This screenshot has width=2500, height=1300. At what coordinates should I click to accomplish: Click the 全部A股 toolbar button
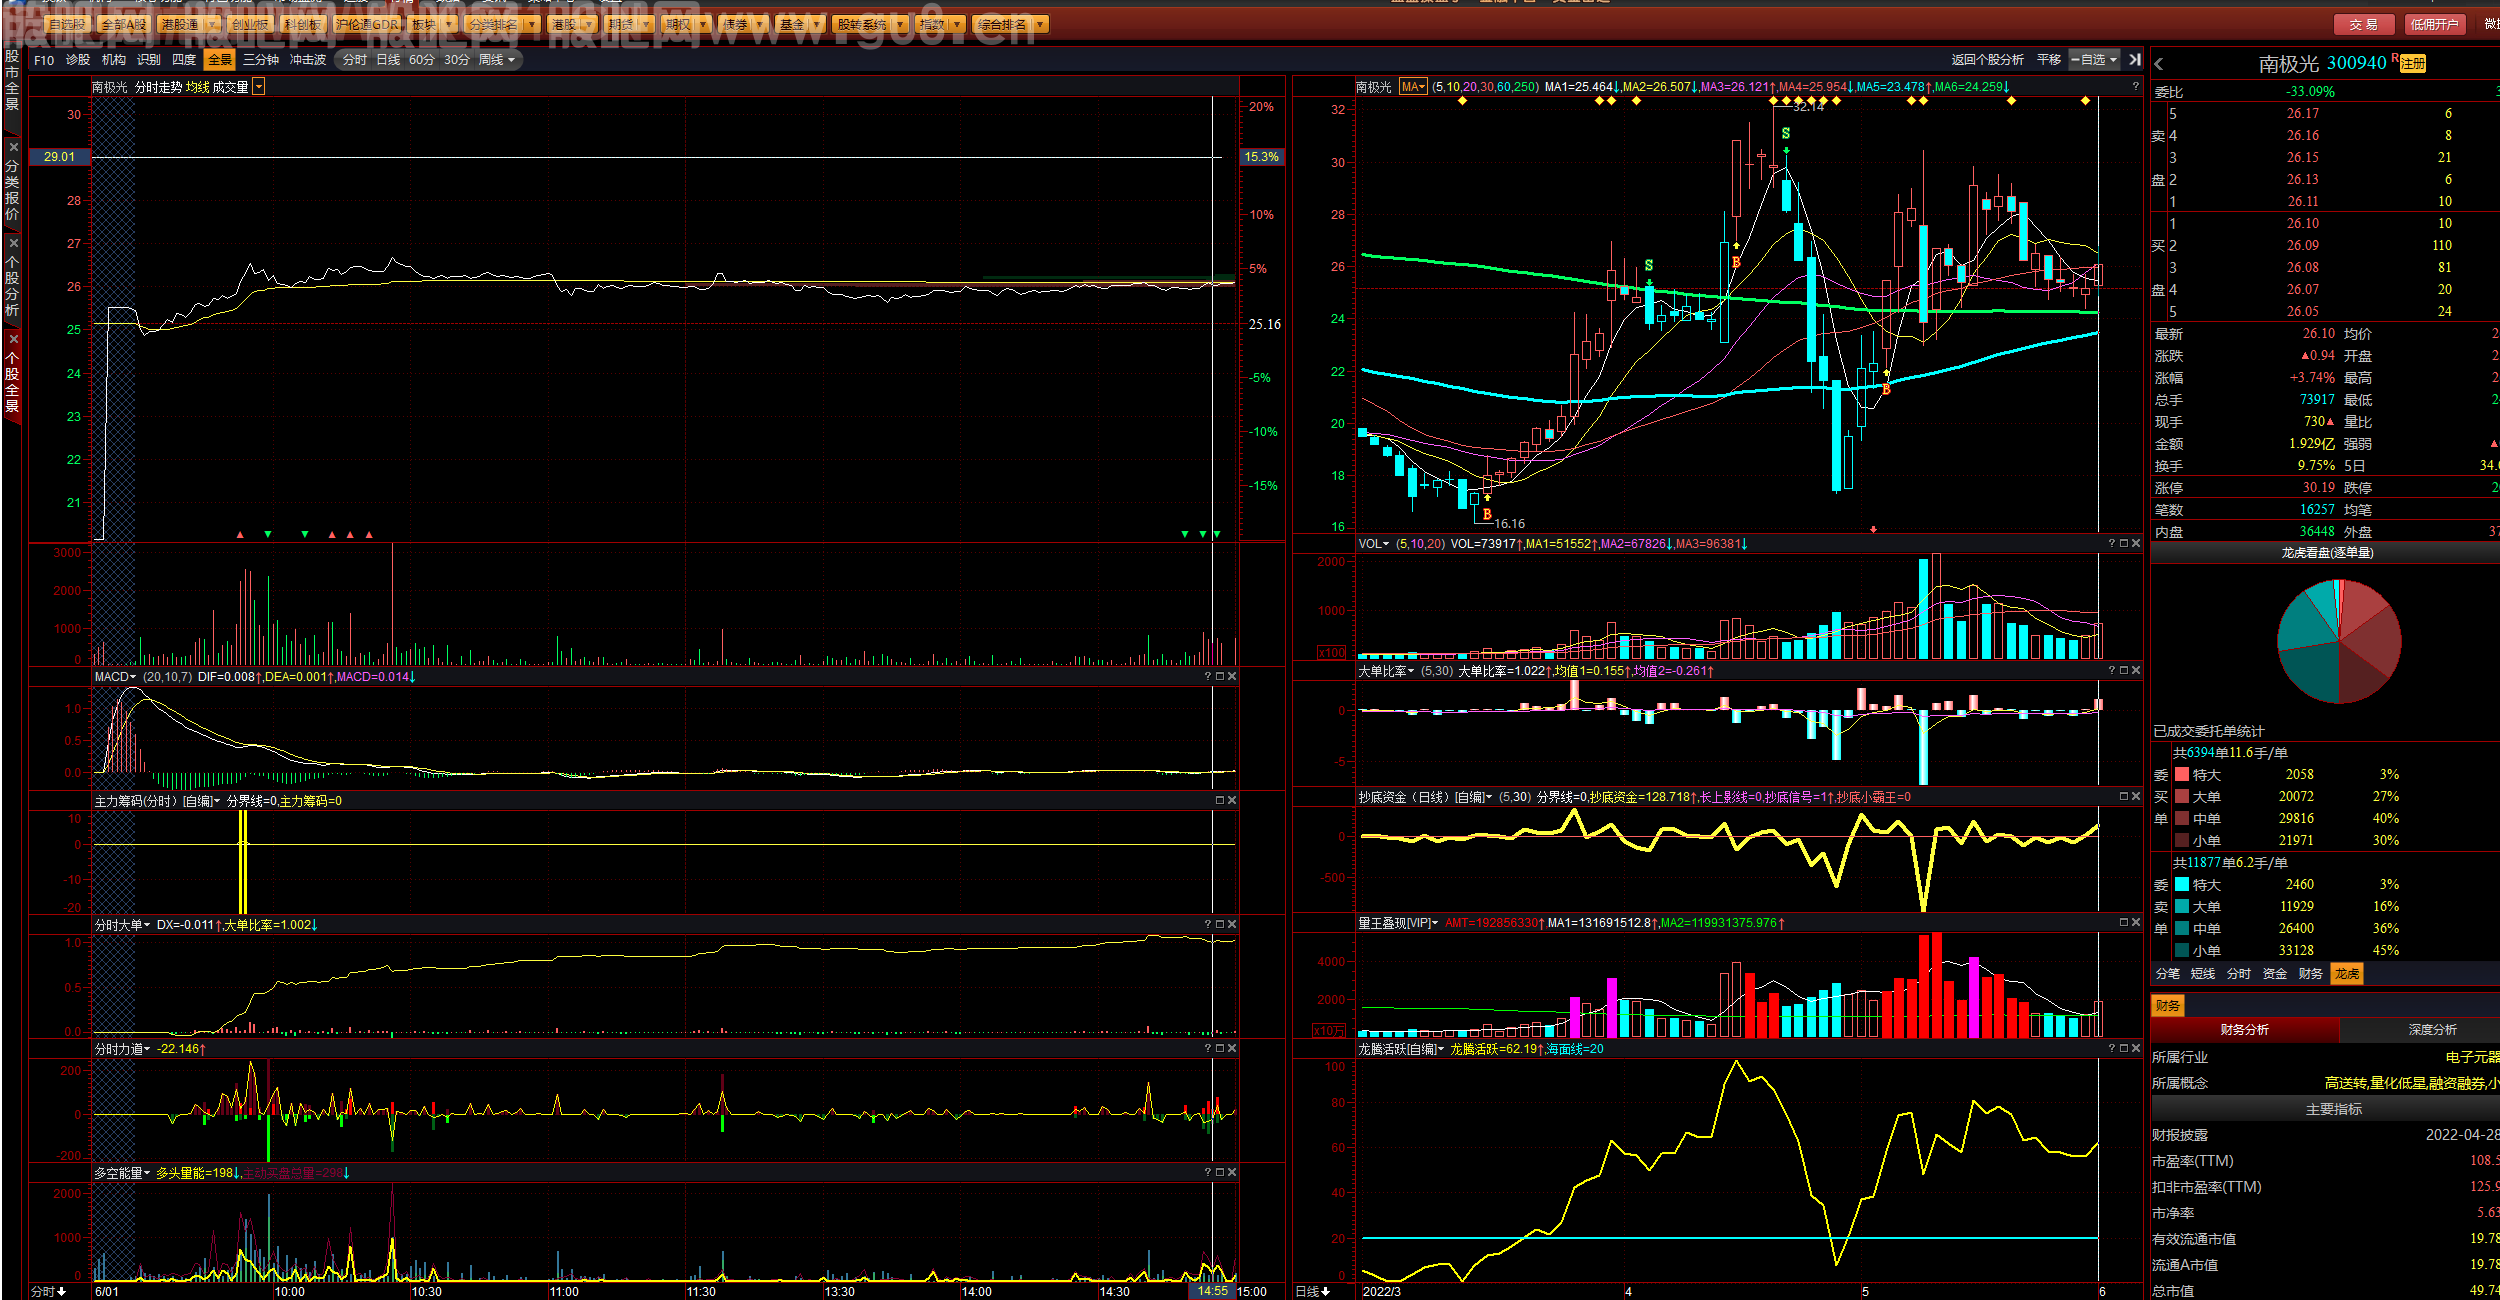pyautogui.click(x=124, y=24)
